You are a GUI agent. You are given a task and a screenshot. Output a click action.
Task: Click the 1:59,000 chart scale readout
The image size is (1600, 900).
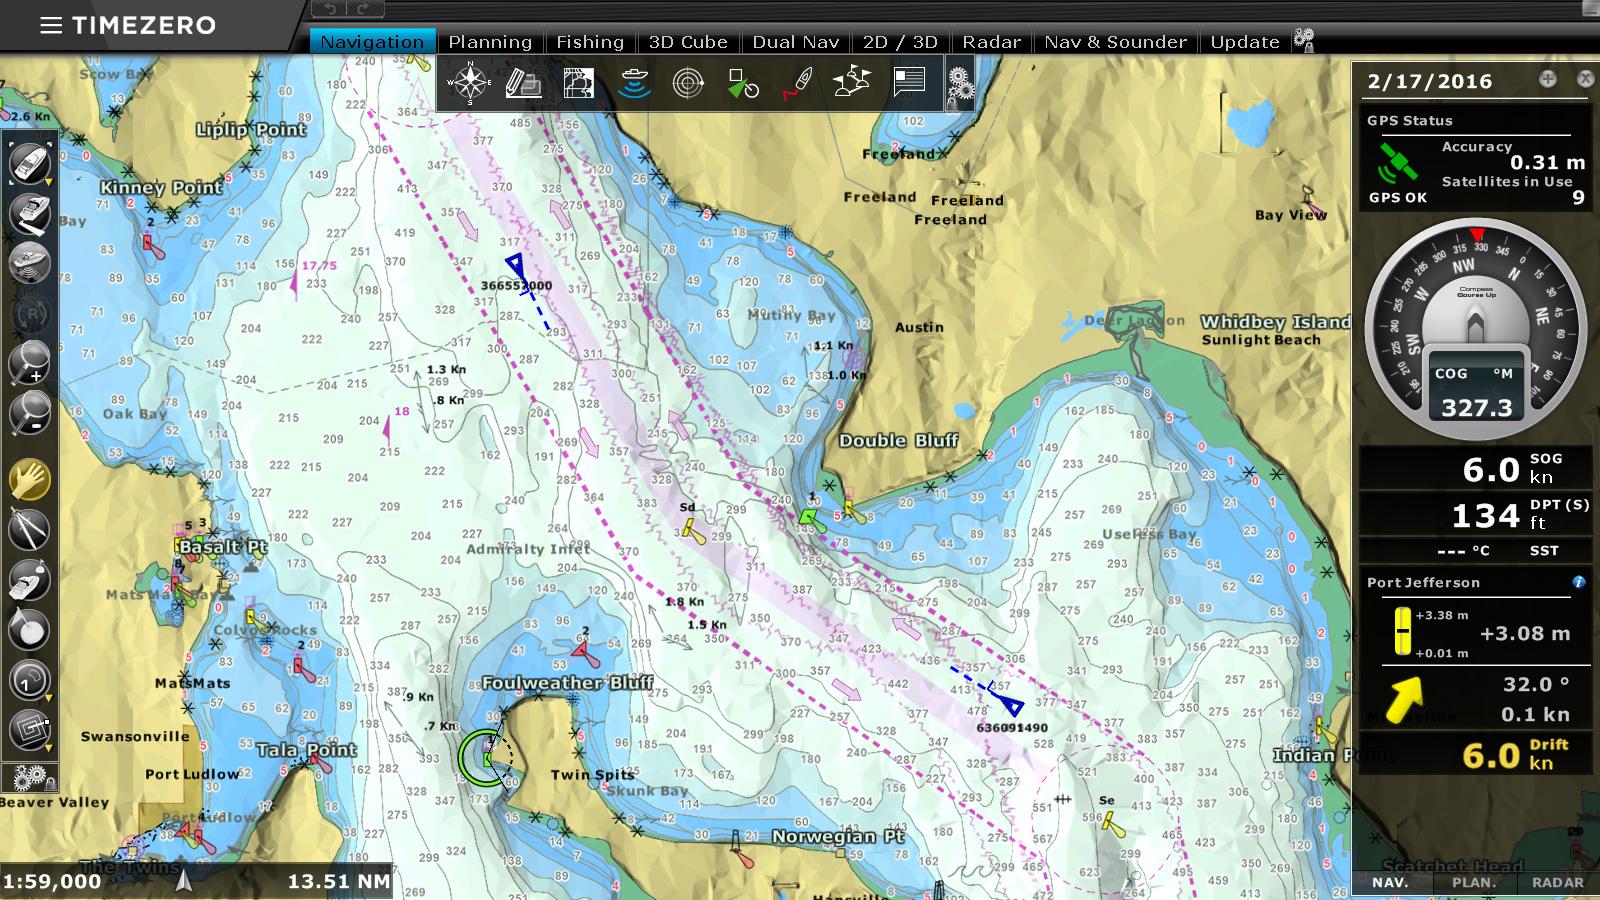coord(52,881)
